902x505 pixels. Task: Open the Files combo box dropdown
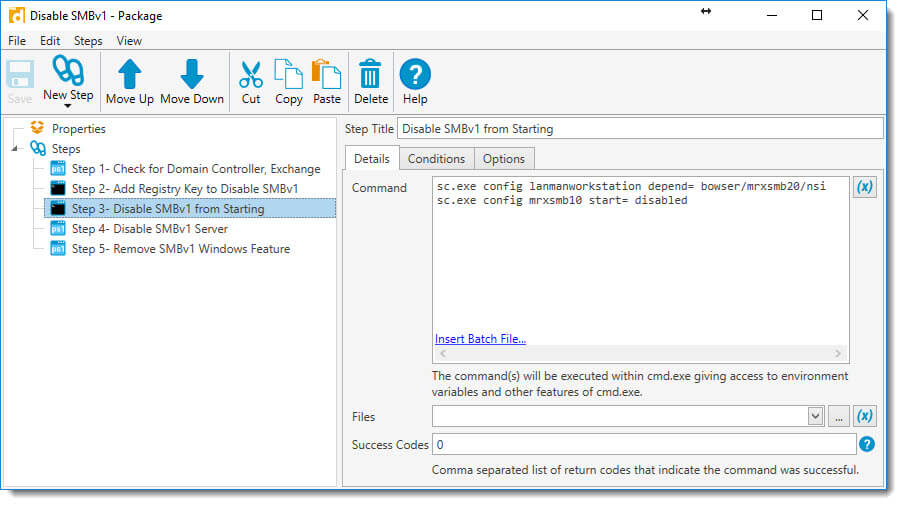coord(815,416)
